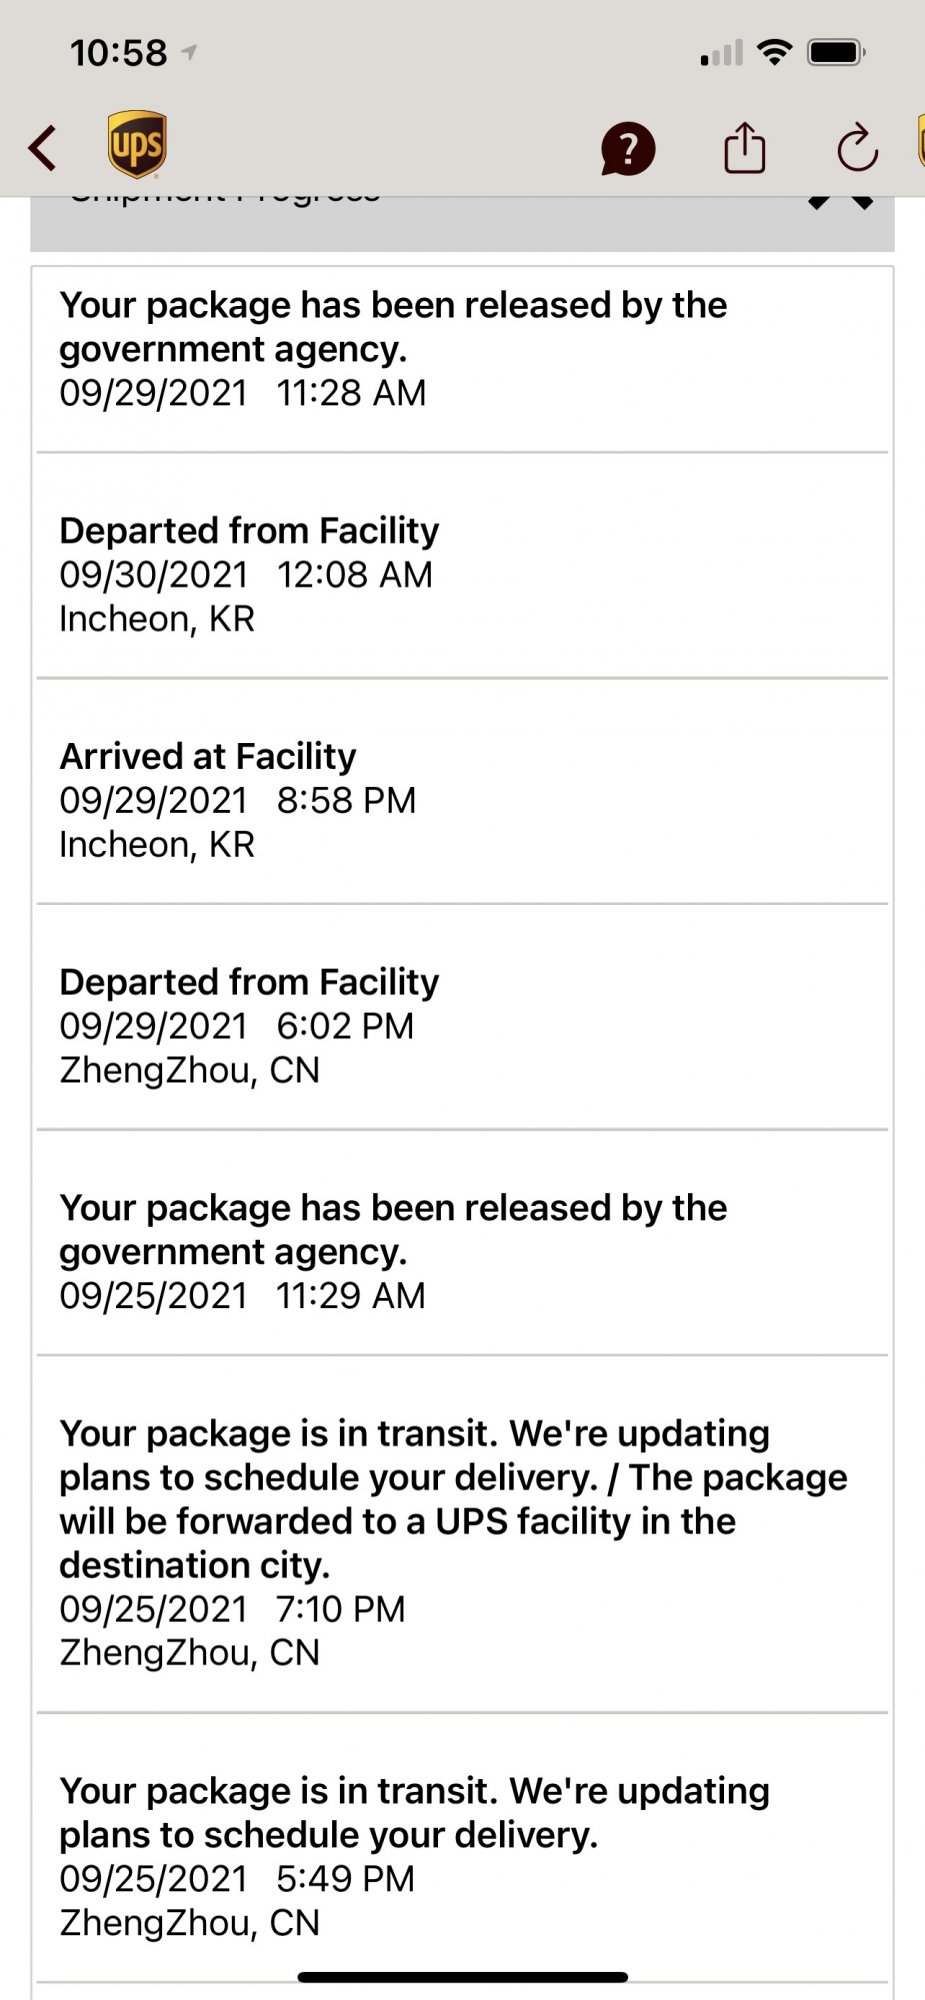Tap the partial UPS logo at right edge
Image resolution: width=925 pixels, height=2000 pixels.
point(920,142)
